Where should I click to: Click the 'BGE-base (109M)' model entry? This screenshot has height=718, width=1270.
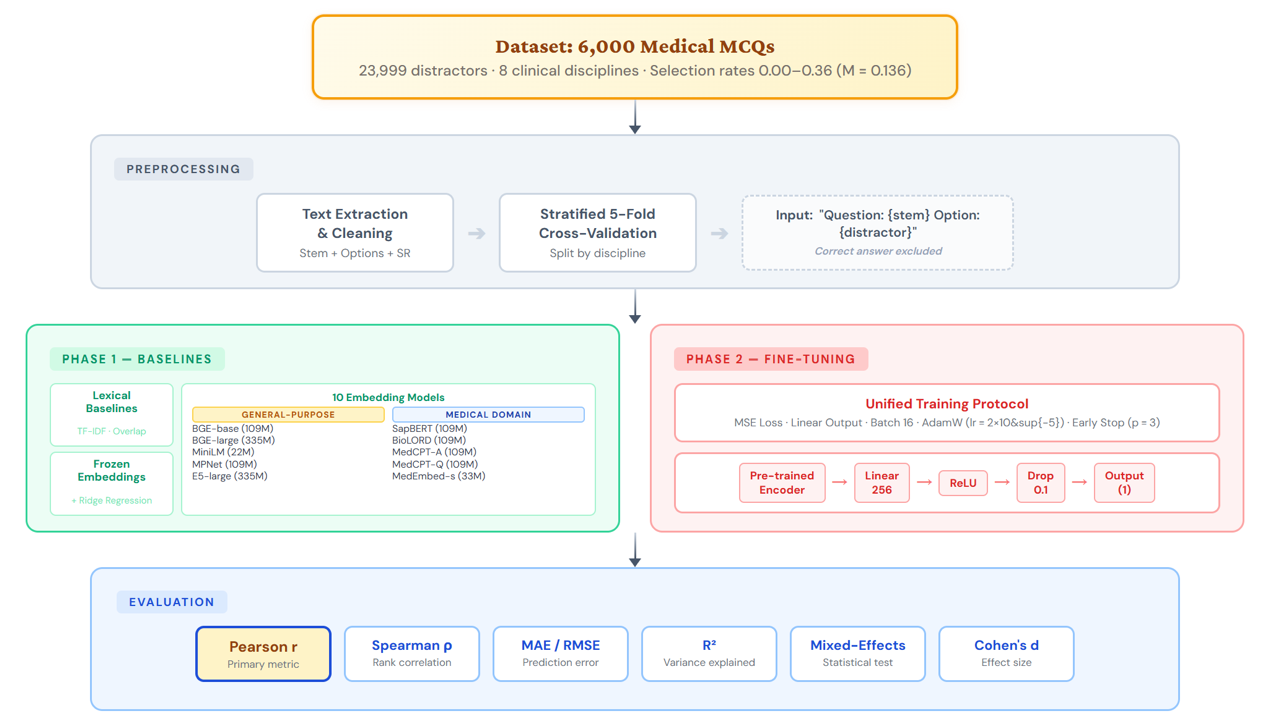[232, 428]
